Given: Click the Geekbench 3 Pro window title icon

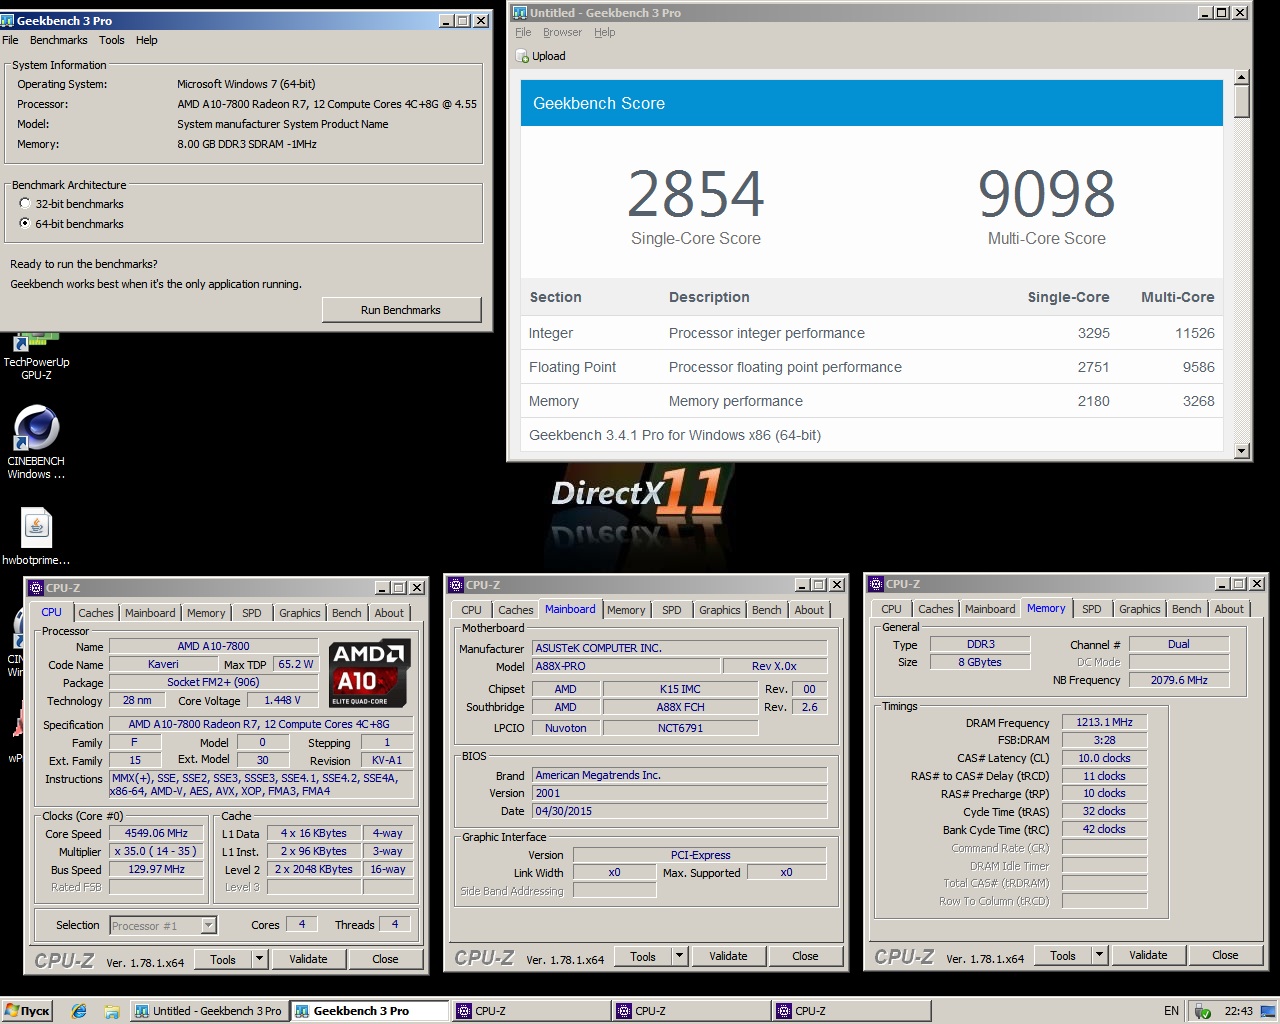Looking at the screenshot, I should click(x=8, y=20).
